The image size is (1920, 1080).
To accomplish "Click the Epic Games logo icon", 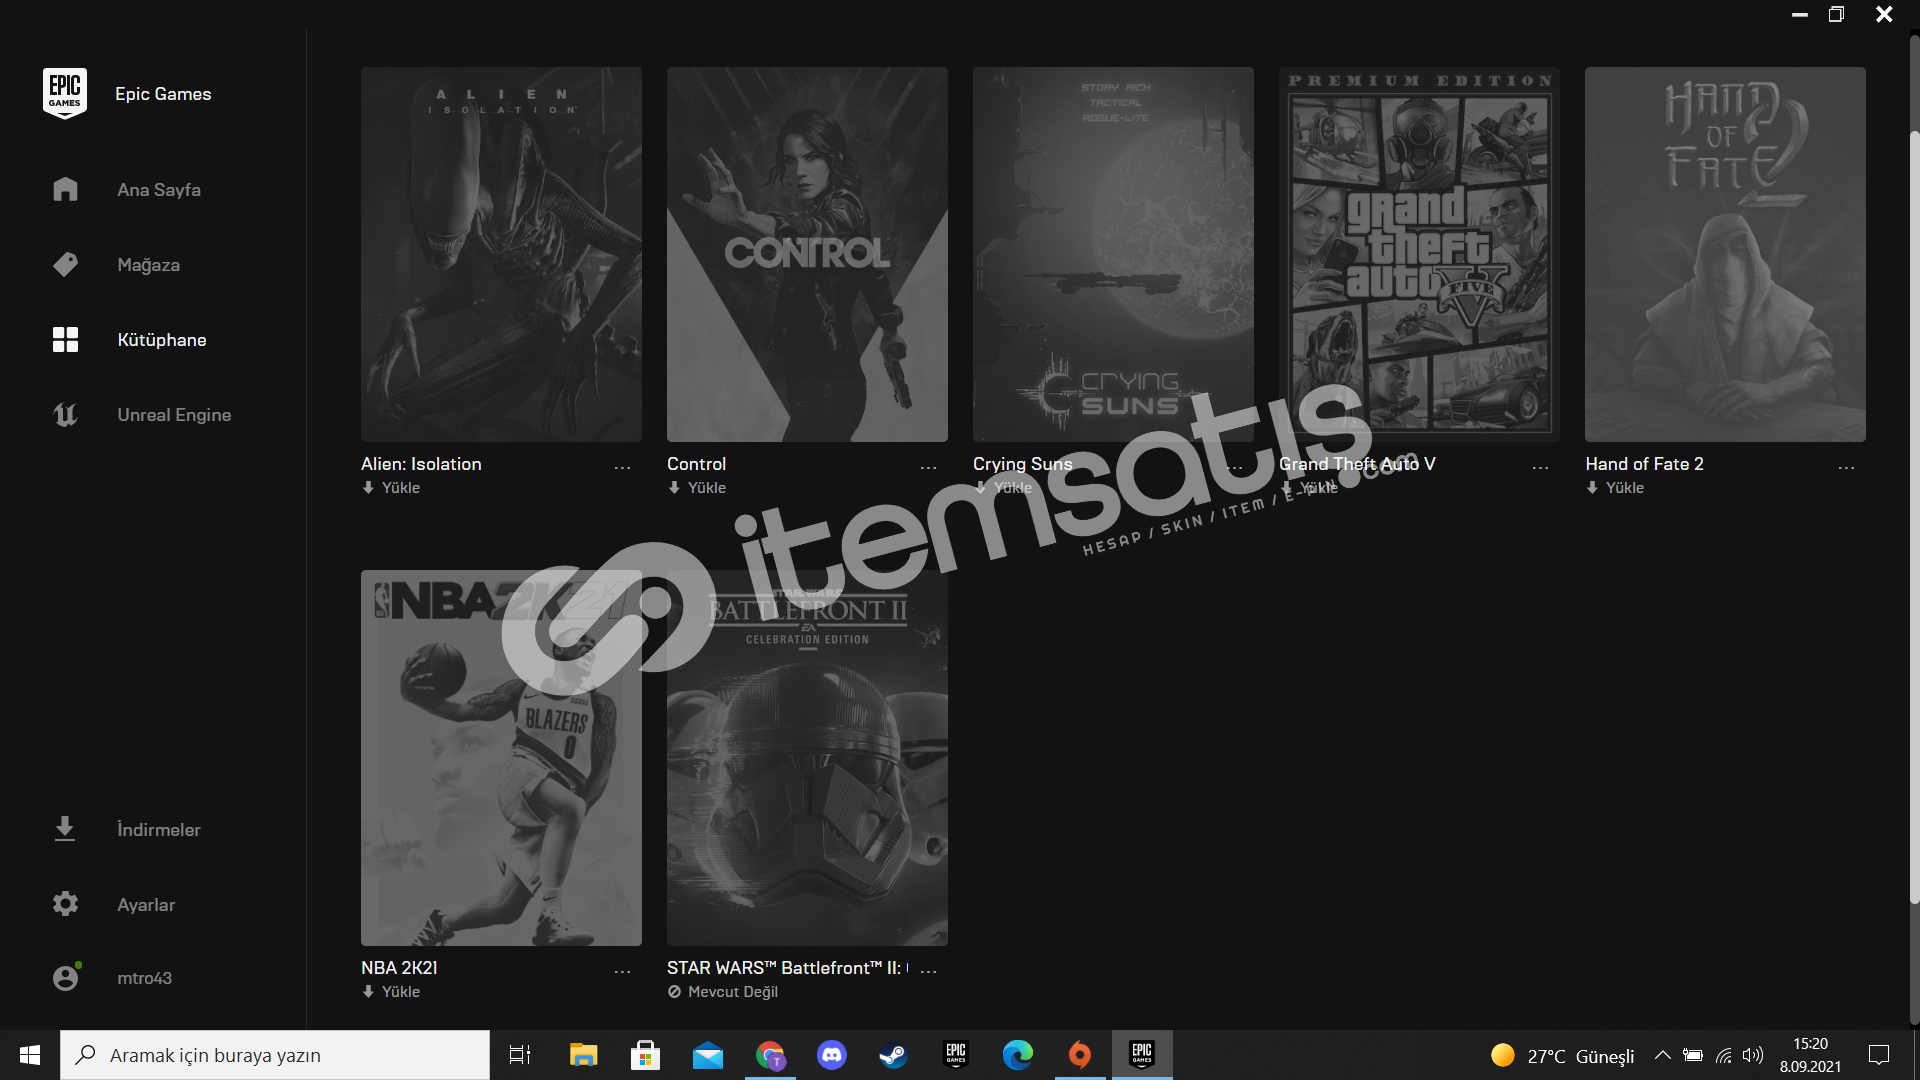I will click(x=65, y=93).
